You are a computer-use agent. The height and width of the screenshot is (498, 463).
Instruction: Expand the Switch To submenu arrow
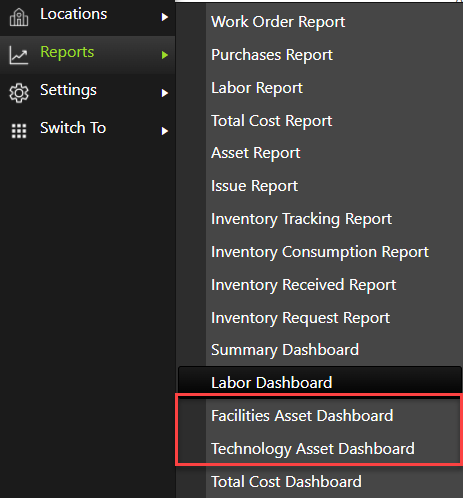[165, 131]
